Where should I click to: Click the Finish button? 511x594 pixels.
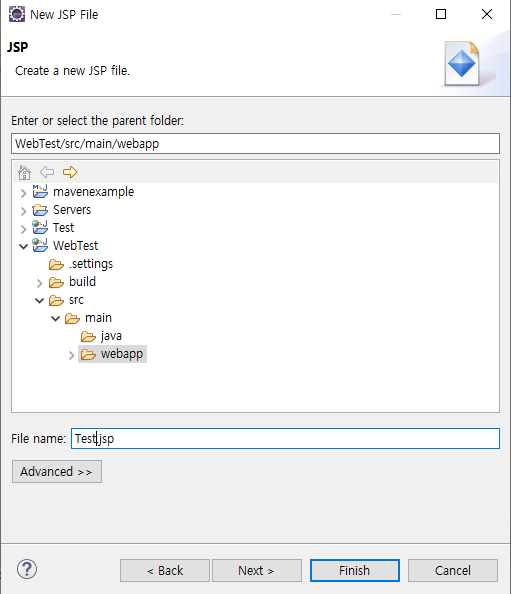(355, 571)
